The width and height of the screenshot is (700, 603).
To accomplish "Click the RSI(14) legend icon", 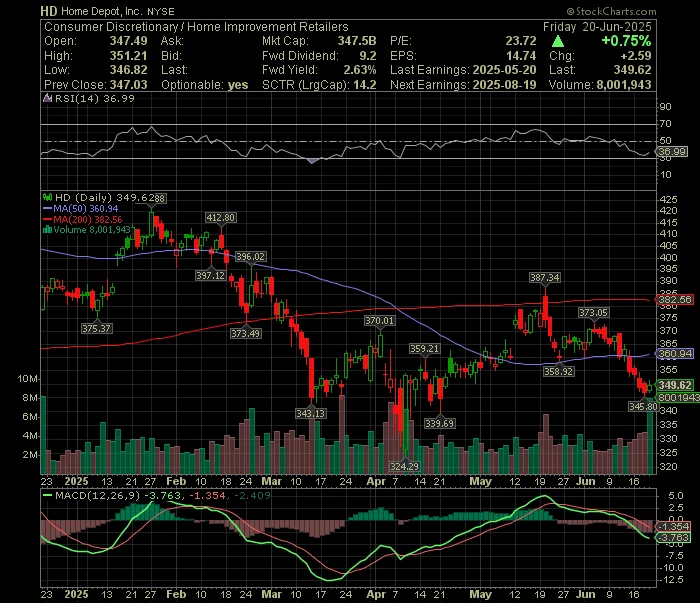I will point(47,98).
